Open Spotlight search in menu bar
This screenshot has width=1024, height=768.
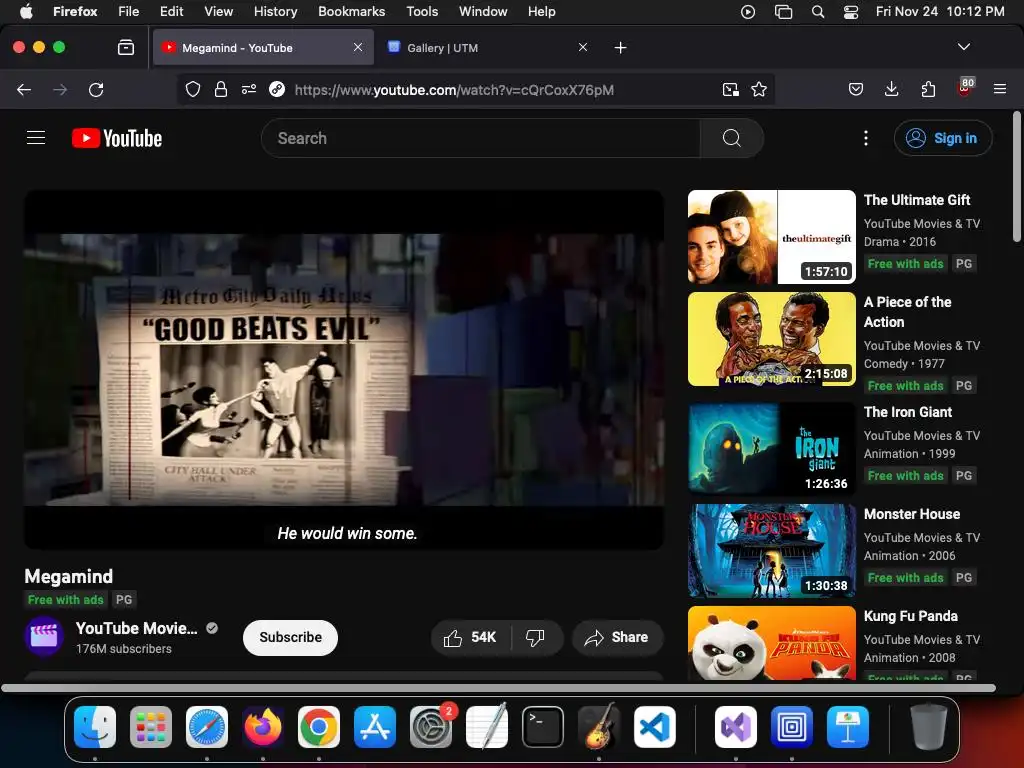[817, 12]
